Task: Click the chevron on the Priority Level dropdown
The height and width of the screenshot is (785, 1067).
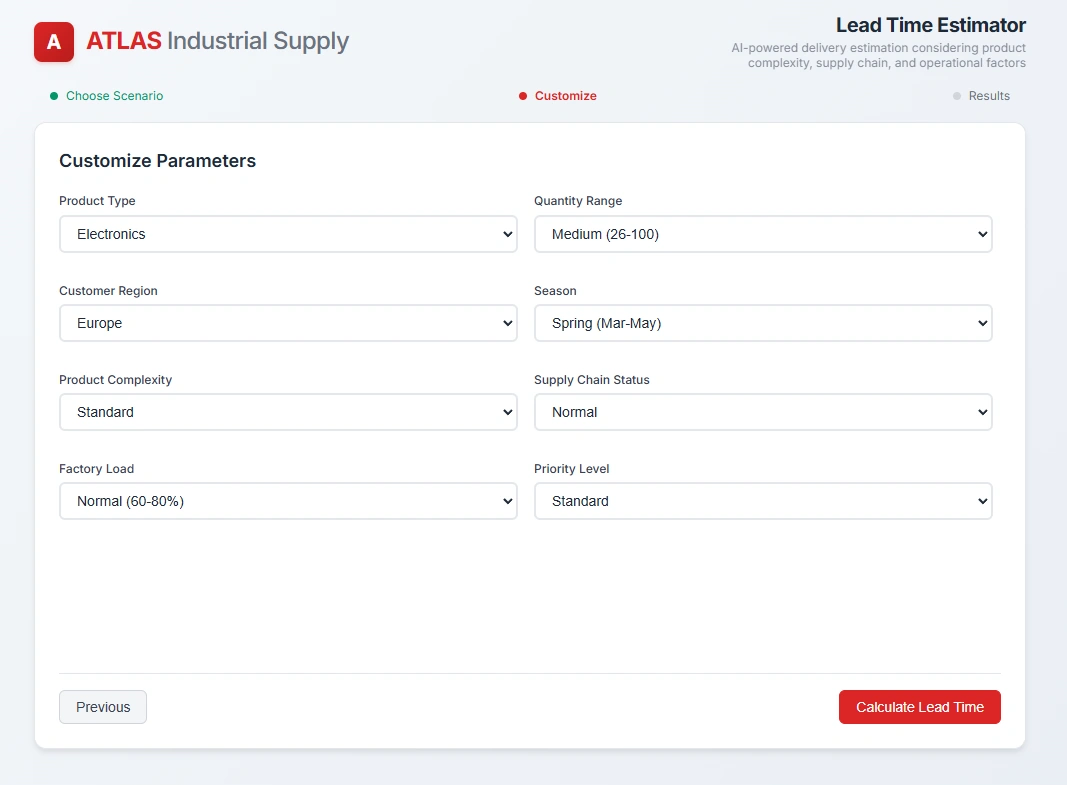Action: (980, 501)
